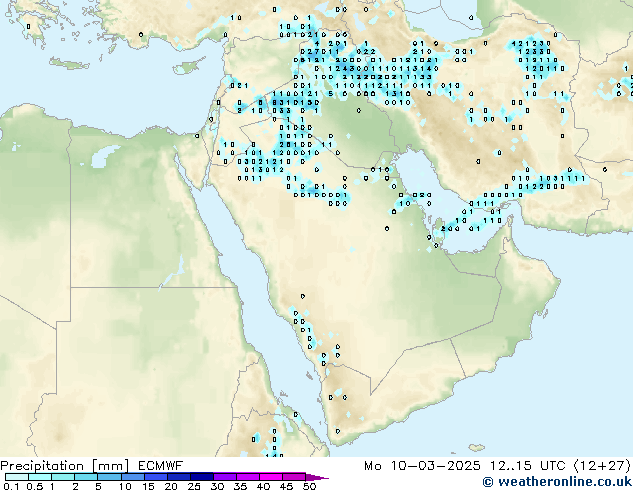Select the 10–15 mm legend color box
This screenshot has width=634, height=490.
click(x=132, y=477)
